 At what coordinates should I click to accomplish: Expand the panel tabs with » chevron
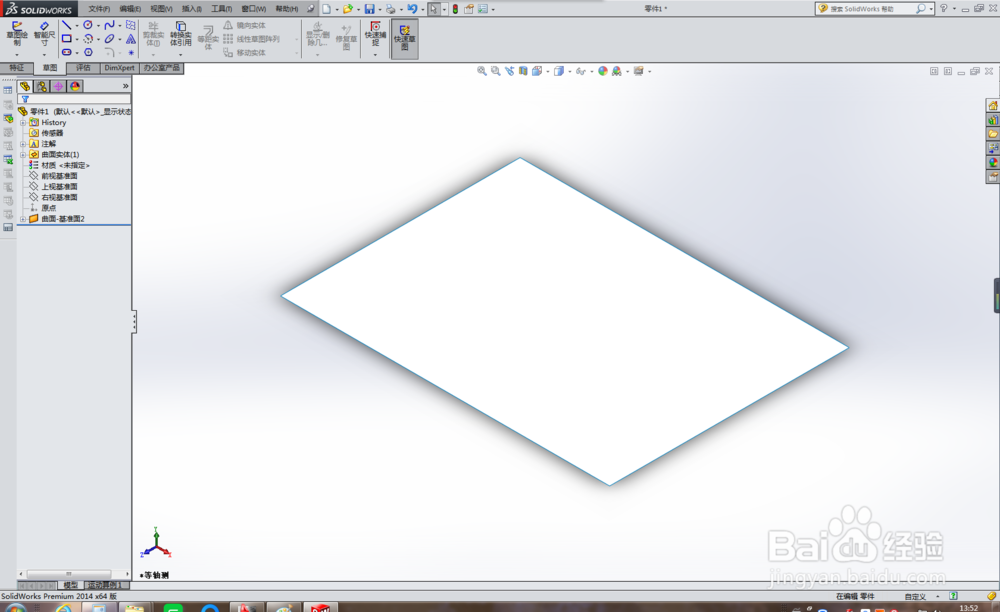click(126, 86)
